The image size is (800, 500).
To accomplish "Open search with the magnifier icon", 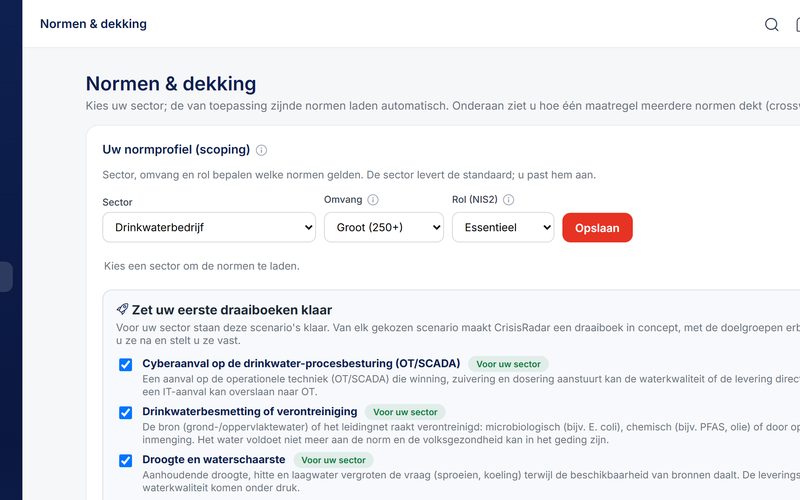I will tap(771, 24).
